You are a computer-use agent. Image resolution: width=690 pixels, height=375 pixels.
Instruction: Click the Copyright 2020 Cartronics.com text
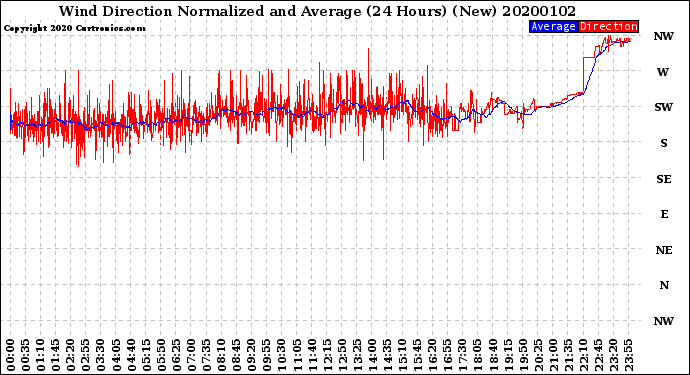pos(74,28)
